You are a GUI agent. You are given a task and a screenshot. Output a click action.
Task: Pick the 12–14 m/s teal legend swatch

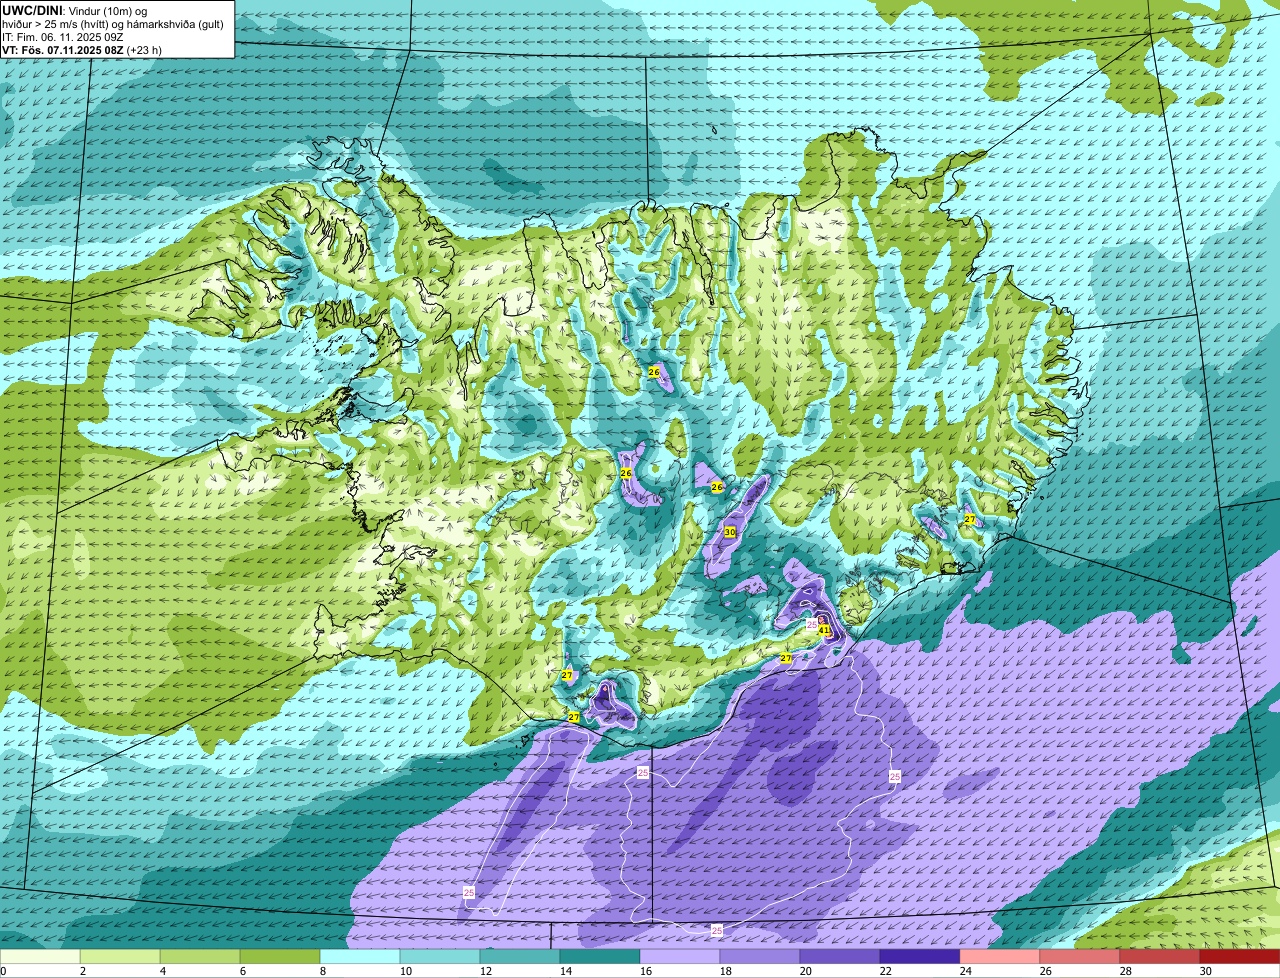click(520, 957)
